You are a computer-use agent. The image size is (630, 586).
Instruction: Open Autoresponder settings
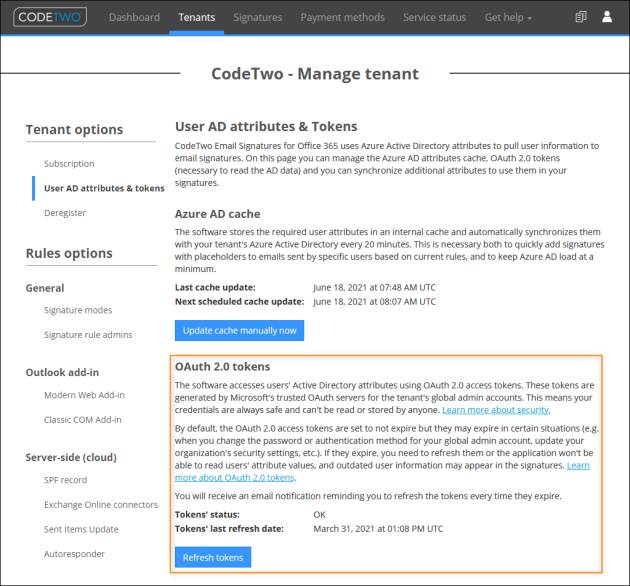74,553
